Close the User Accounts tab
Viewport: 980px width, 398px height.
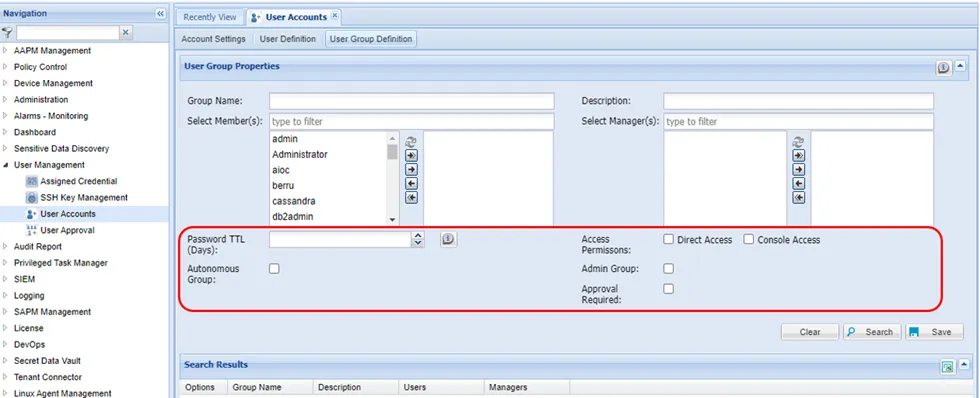(334, 16)
